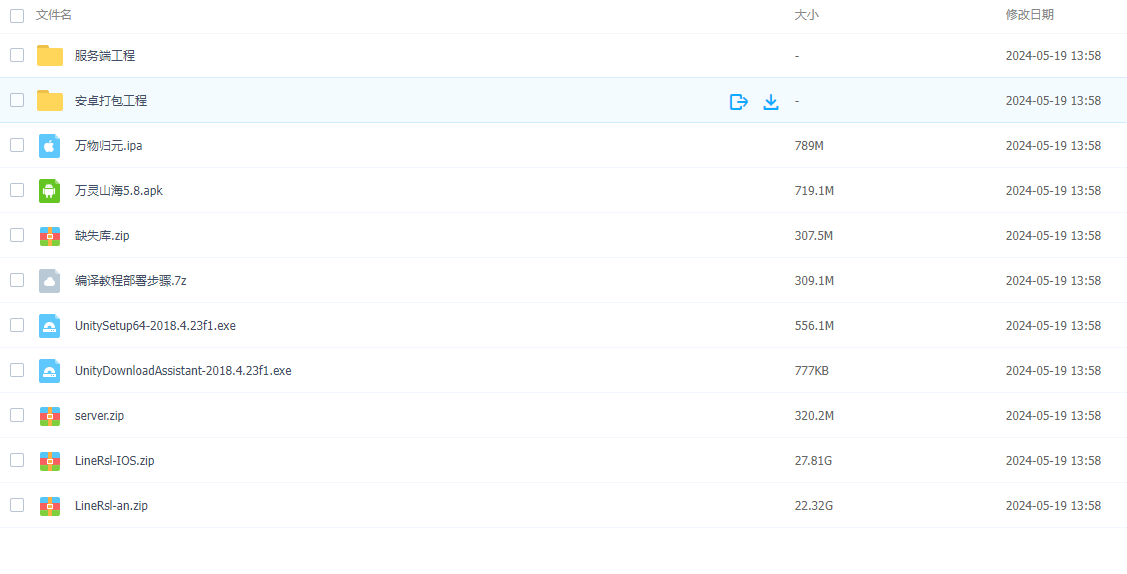Click the Android icon for 万灵山海5.8.apk
The width and height of the screenshot is (1127, 574).
click(50, 190)
